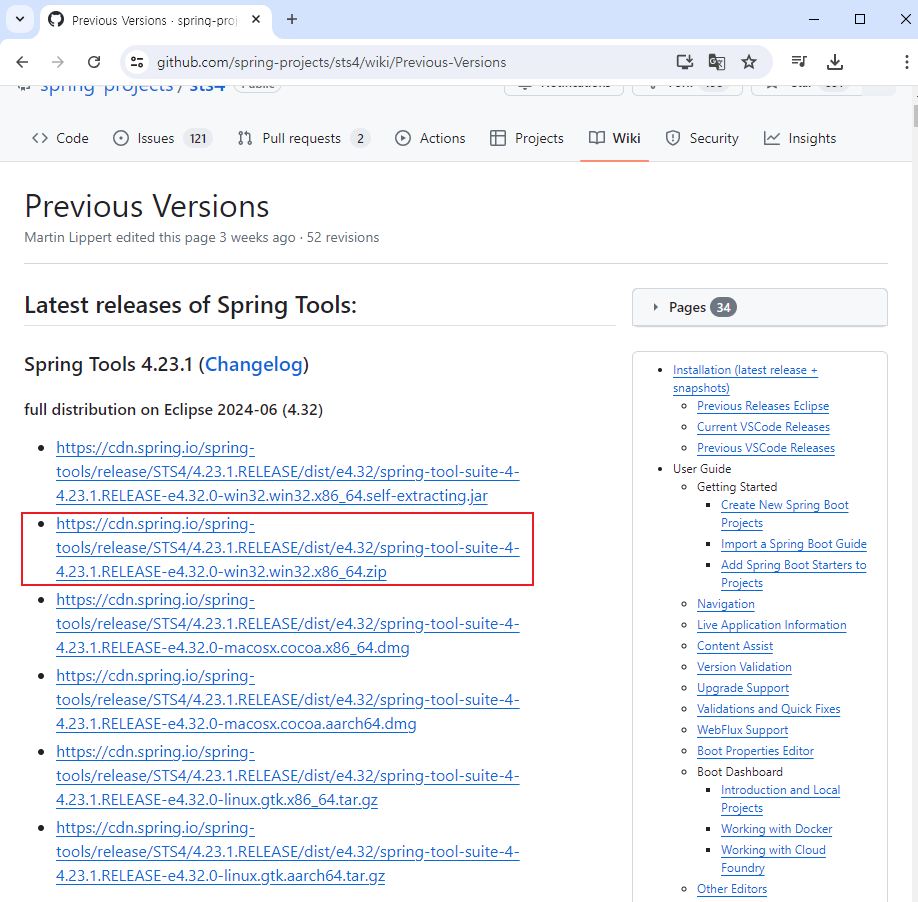This screenshot has width=918, height=902.
Task: Open the Changelog link
Action: coord(254,365)
